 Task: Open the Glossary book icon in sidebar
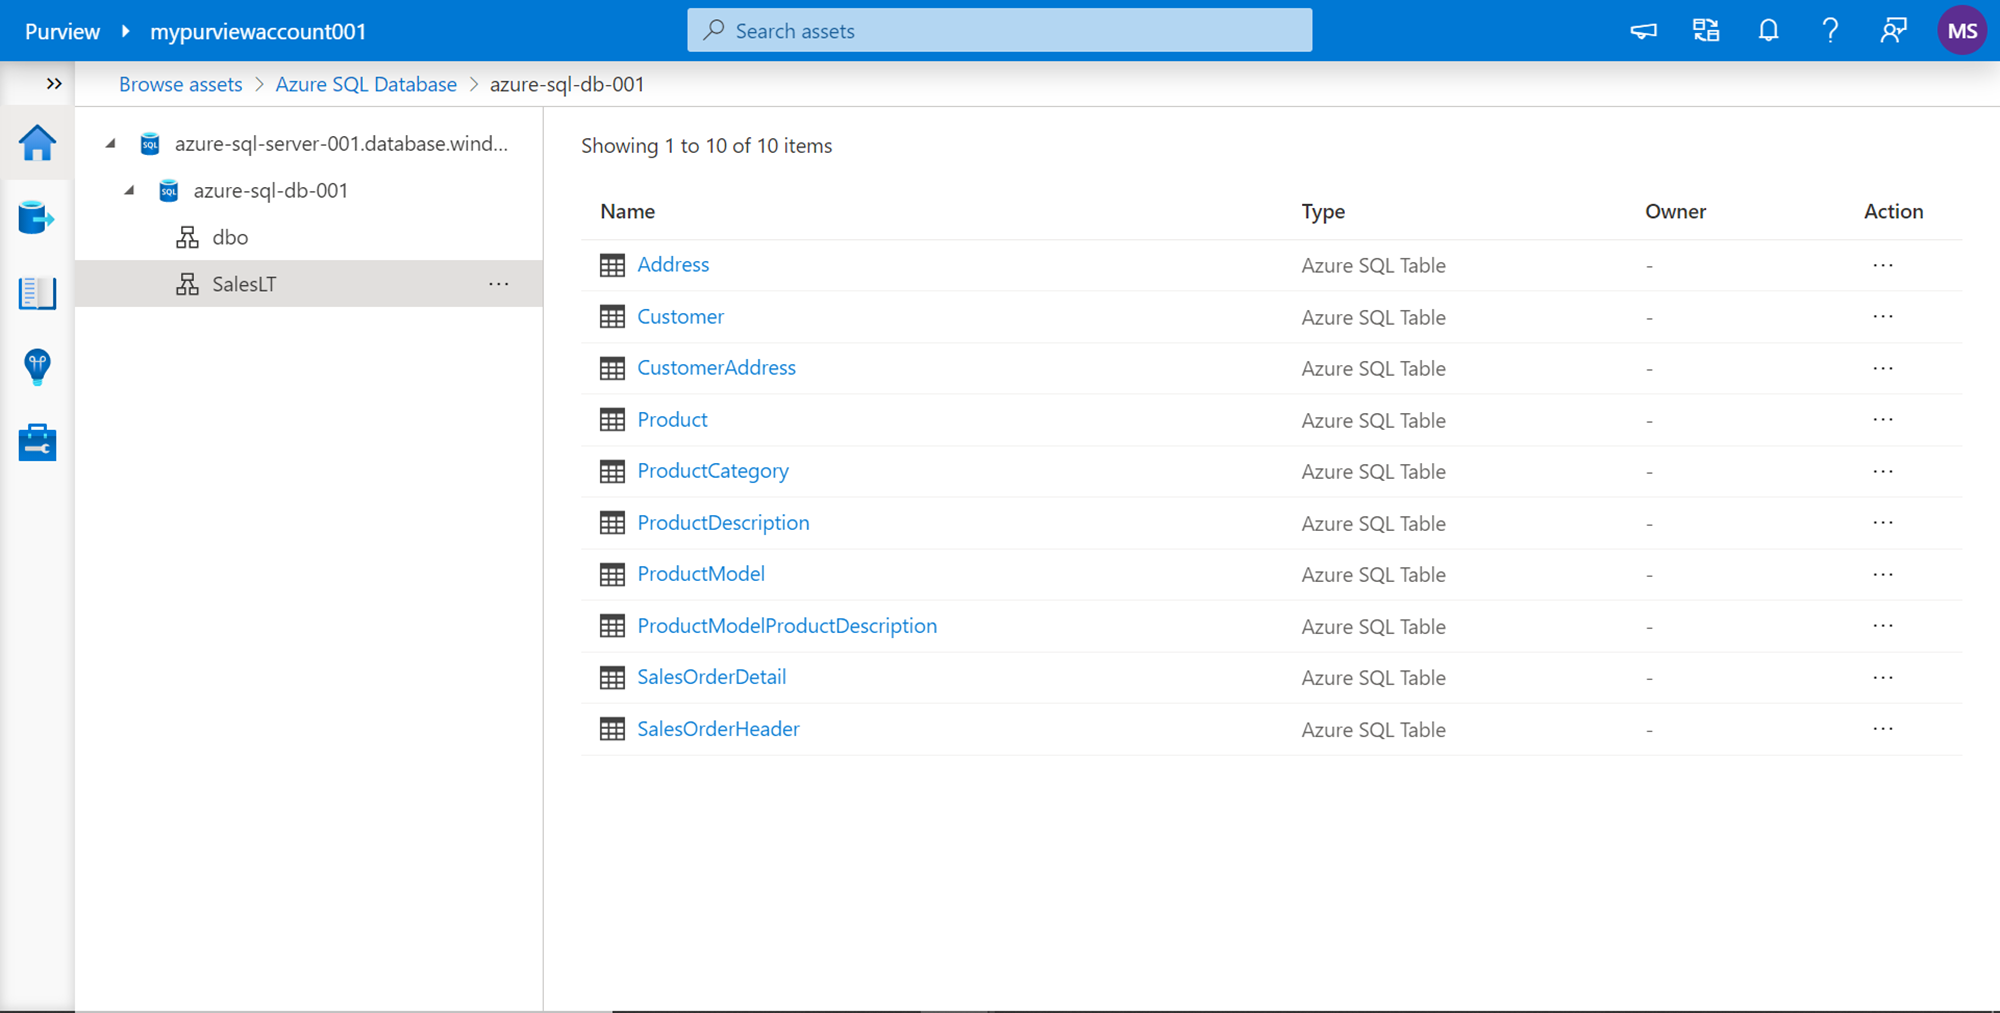point(37,293)
